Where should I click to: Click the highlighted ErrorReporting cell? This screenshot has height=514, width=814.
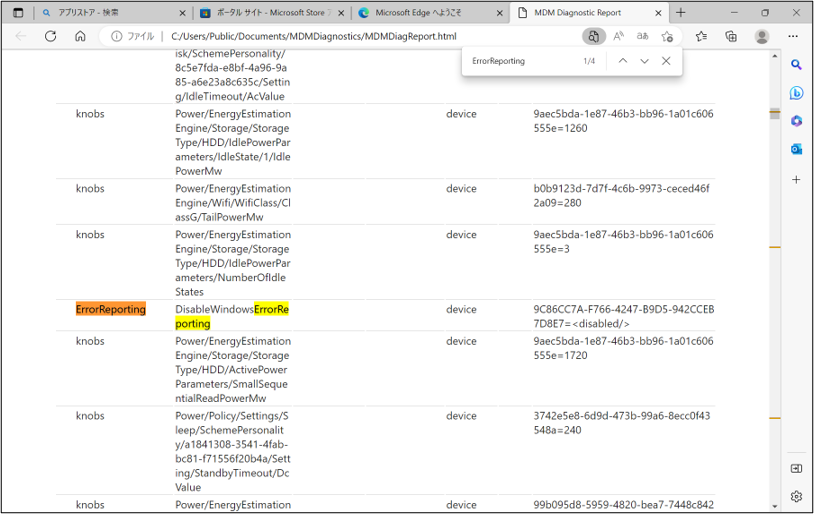click(x=111, y=309)
